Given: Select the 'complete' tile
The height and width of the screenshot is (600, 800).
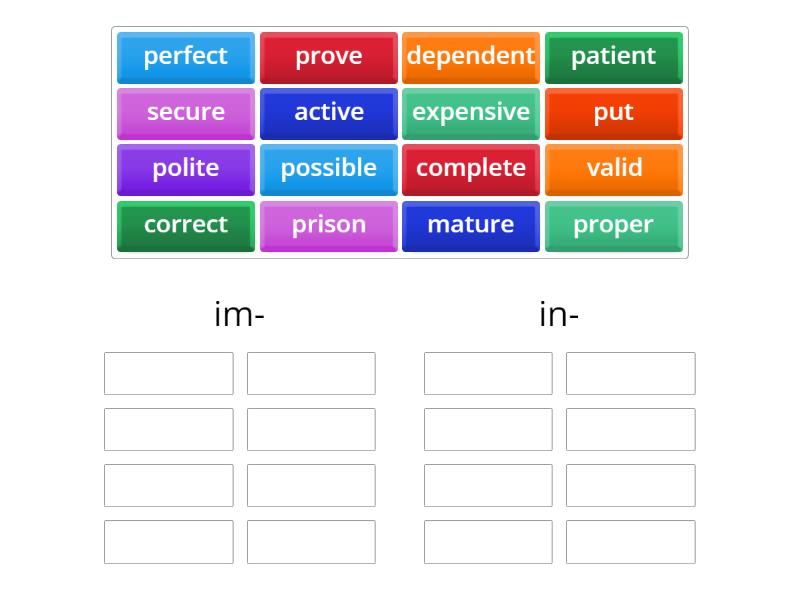Looking at the screenshot, I should coord(471,169).
